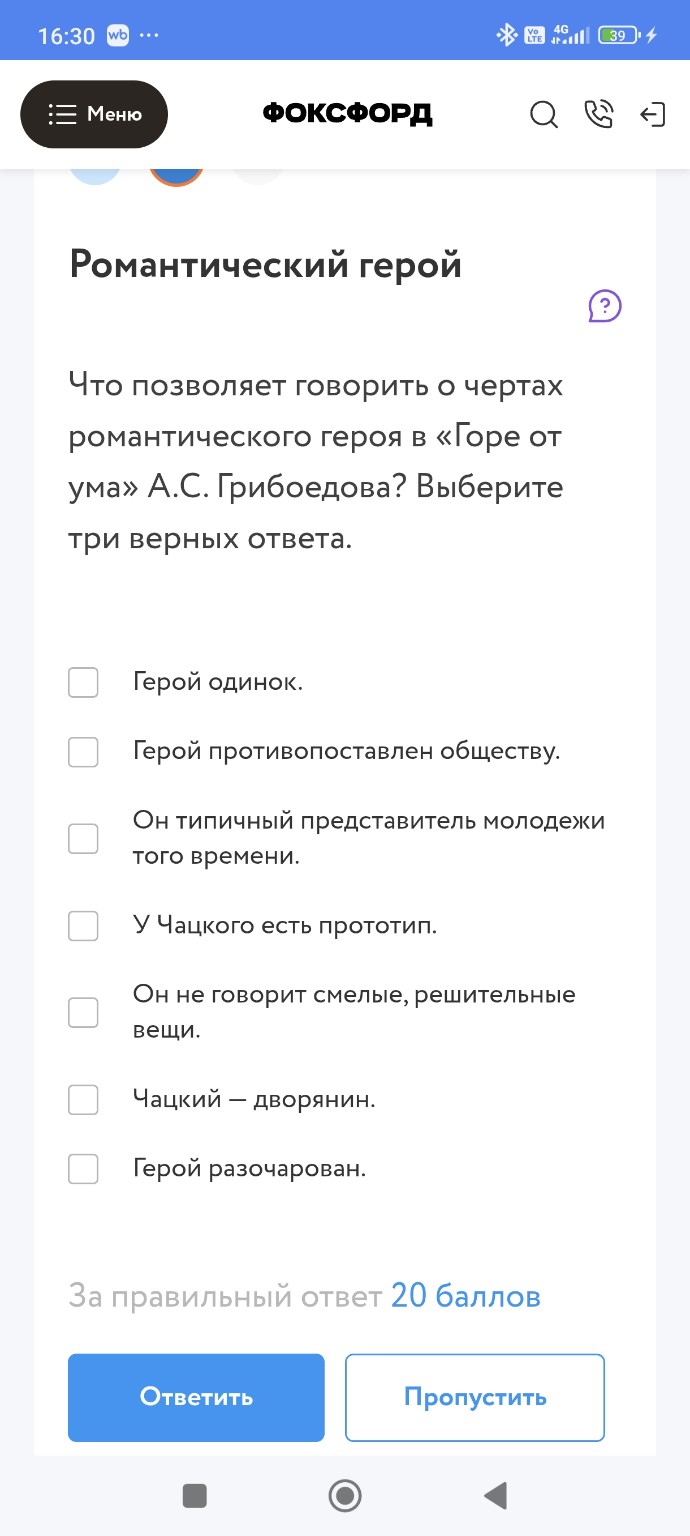Open the Меню menu
Screen dimensions: 690x1536
[x=94, y=114]
